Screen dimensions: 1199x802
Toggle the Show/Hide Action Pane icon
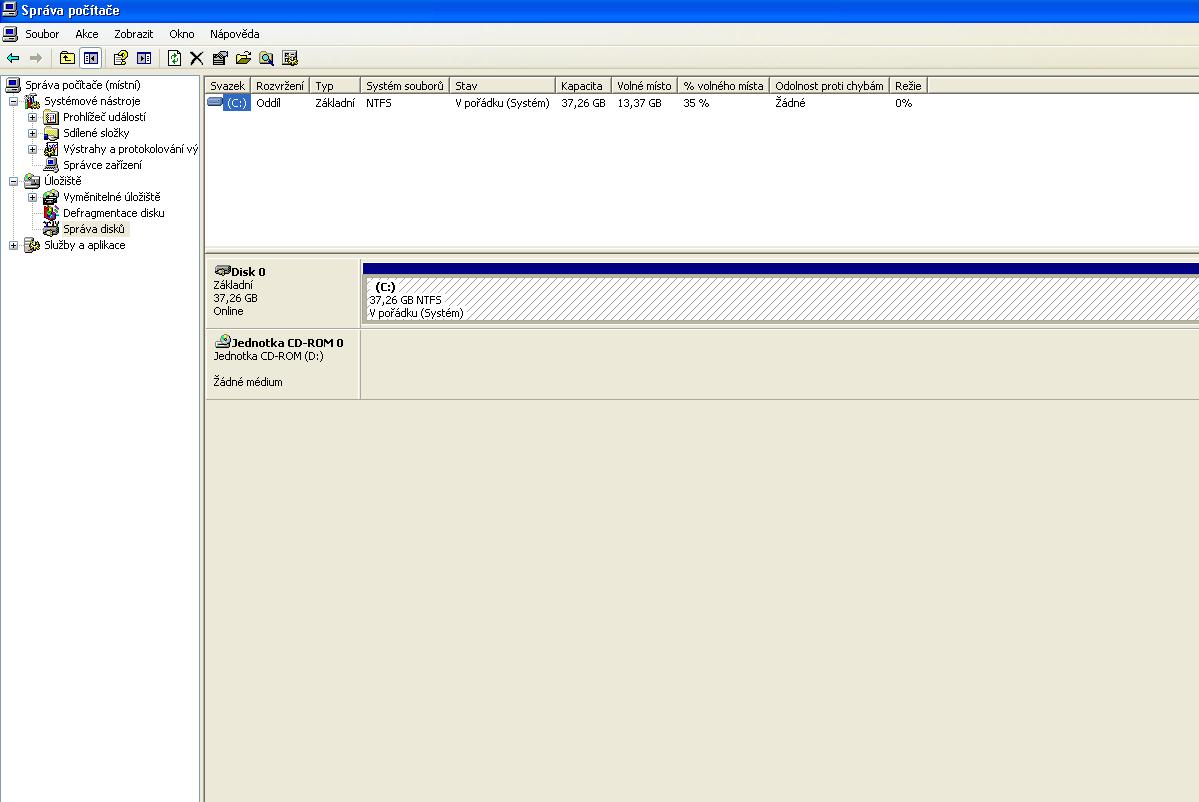(144, 58)
